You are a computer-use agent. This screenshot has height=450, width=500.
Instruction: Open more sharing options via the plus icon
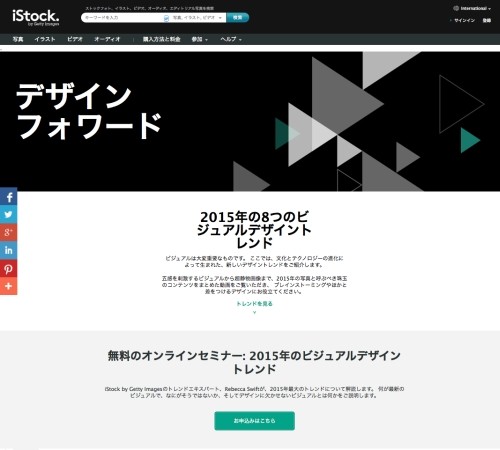8,286
